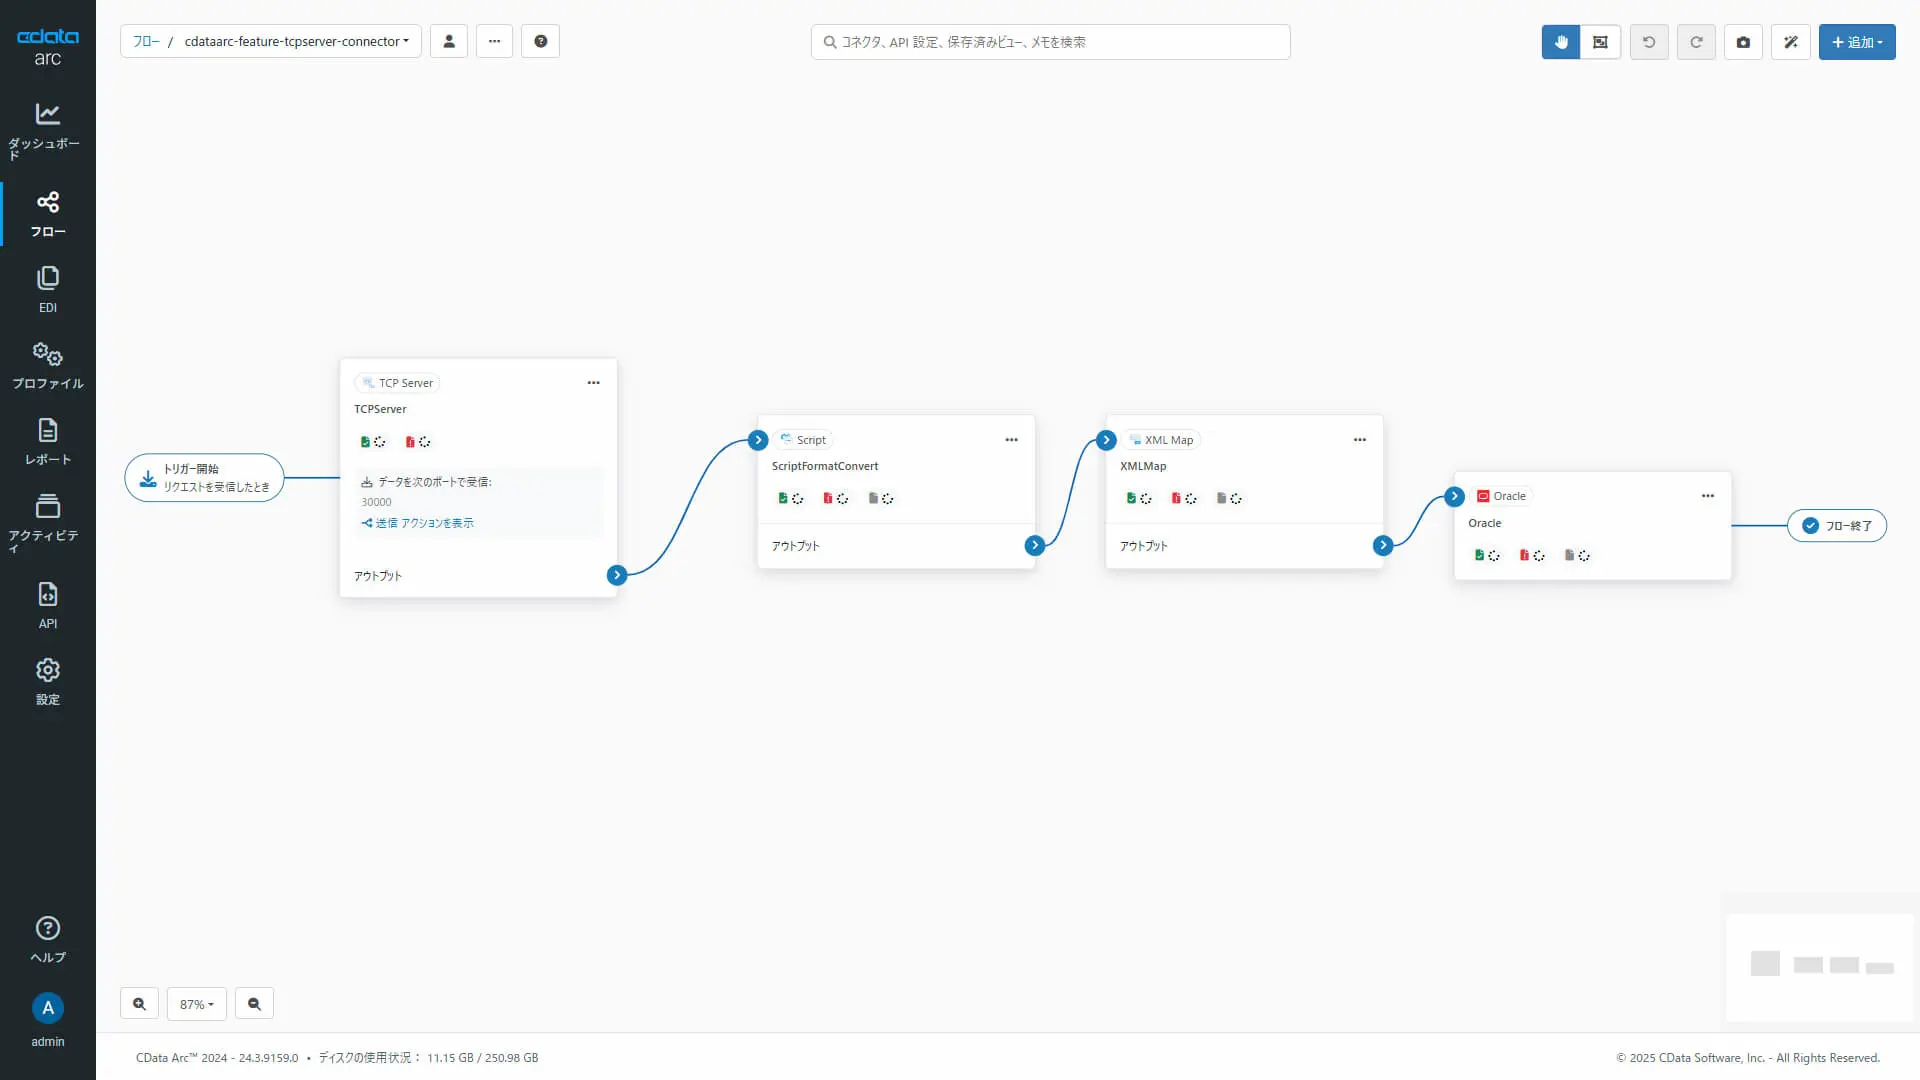This screenshot has width=1920, height=1080.
Task: Click the camera snapshot button
Action: pos(1743,42)
